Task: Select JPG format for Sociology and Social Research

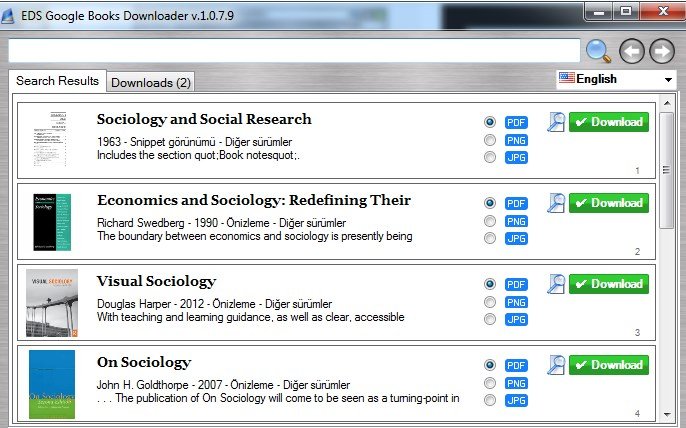Action: 490,157
